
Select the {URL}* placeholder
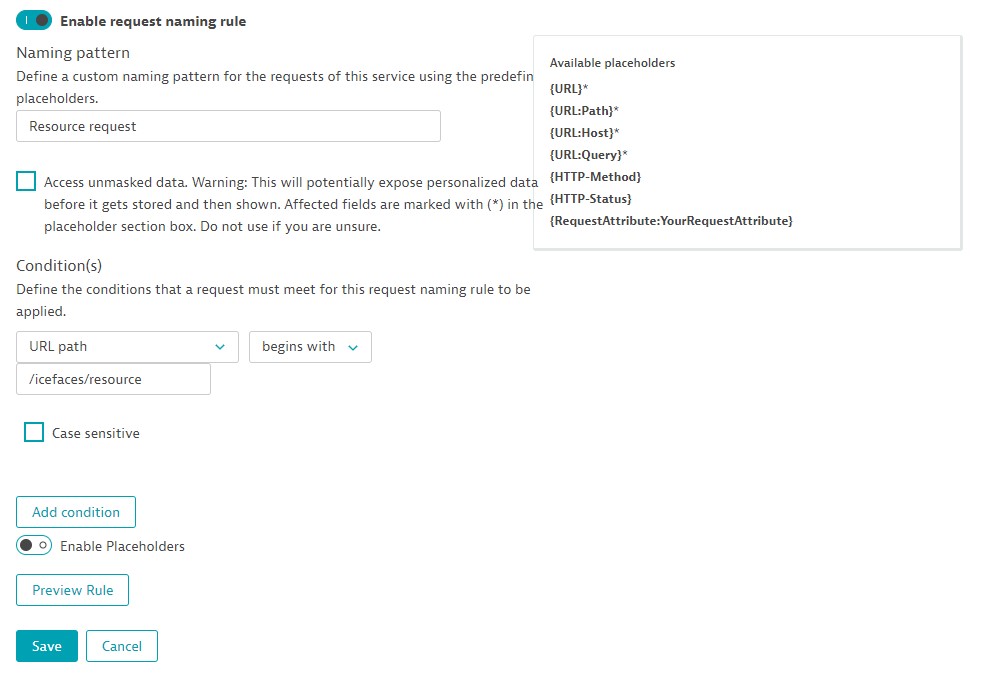point(569,88)
